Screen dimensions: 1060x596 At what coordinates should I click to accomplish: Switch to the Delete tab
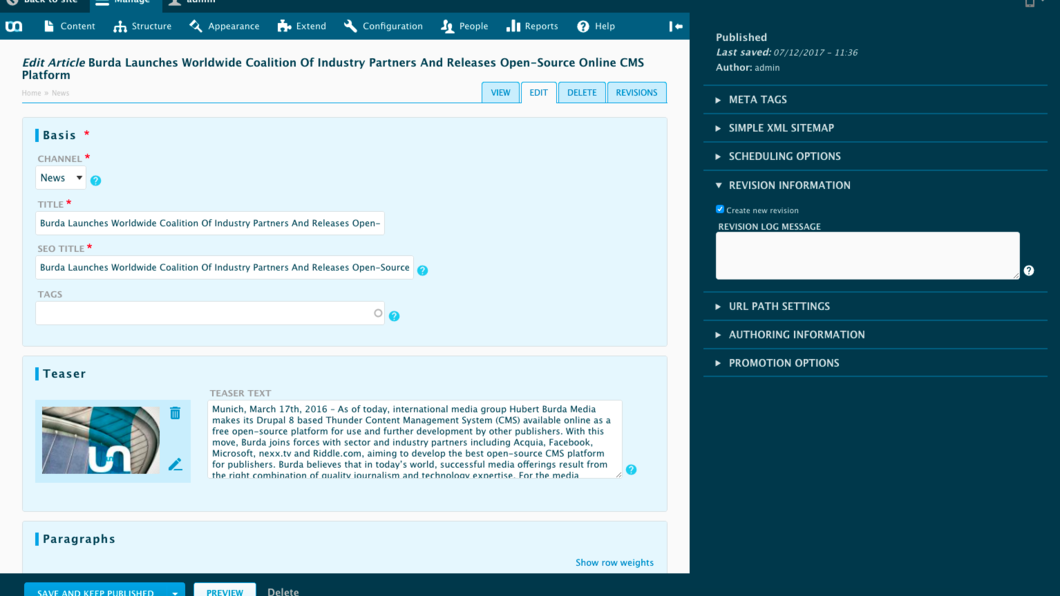(x=582, y=93)
